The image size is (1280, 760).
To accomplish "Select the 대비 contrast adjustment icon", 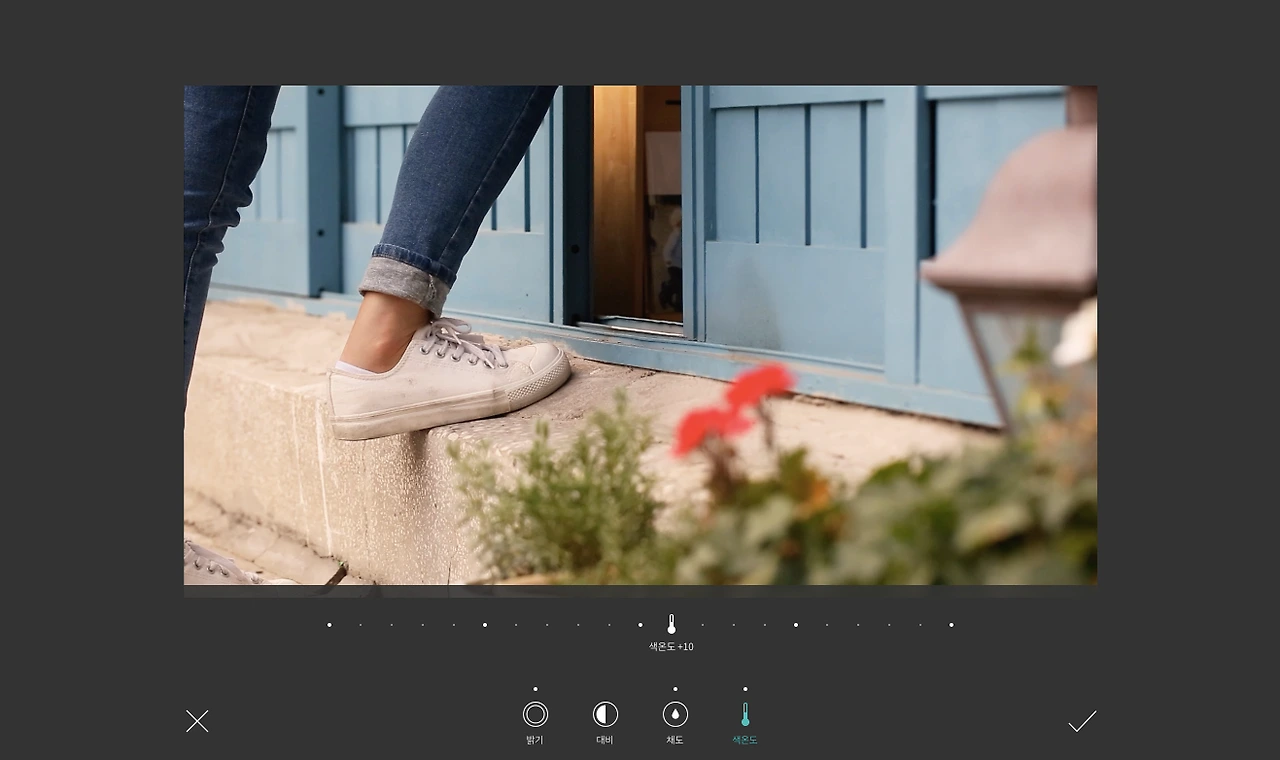I will tap(605, 714).
